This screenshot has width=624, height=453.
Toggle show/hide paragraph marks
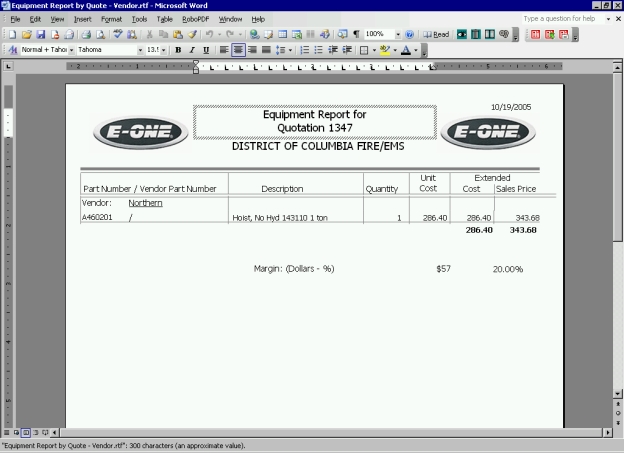(x=357, y=35)
